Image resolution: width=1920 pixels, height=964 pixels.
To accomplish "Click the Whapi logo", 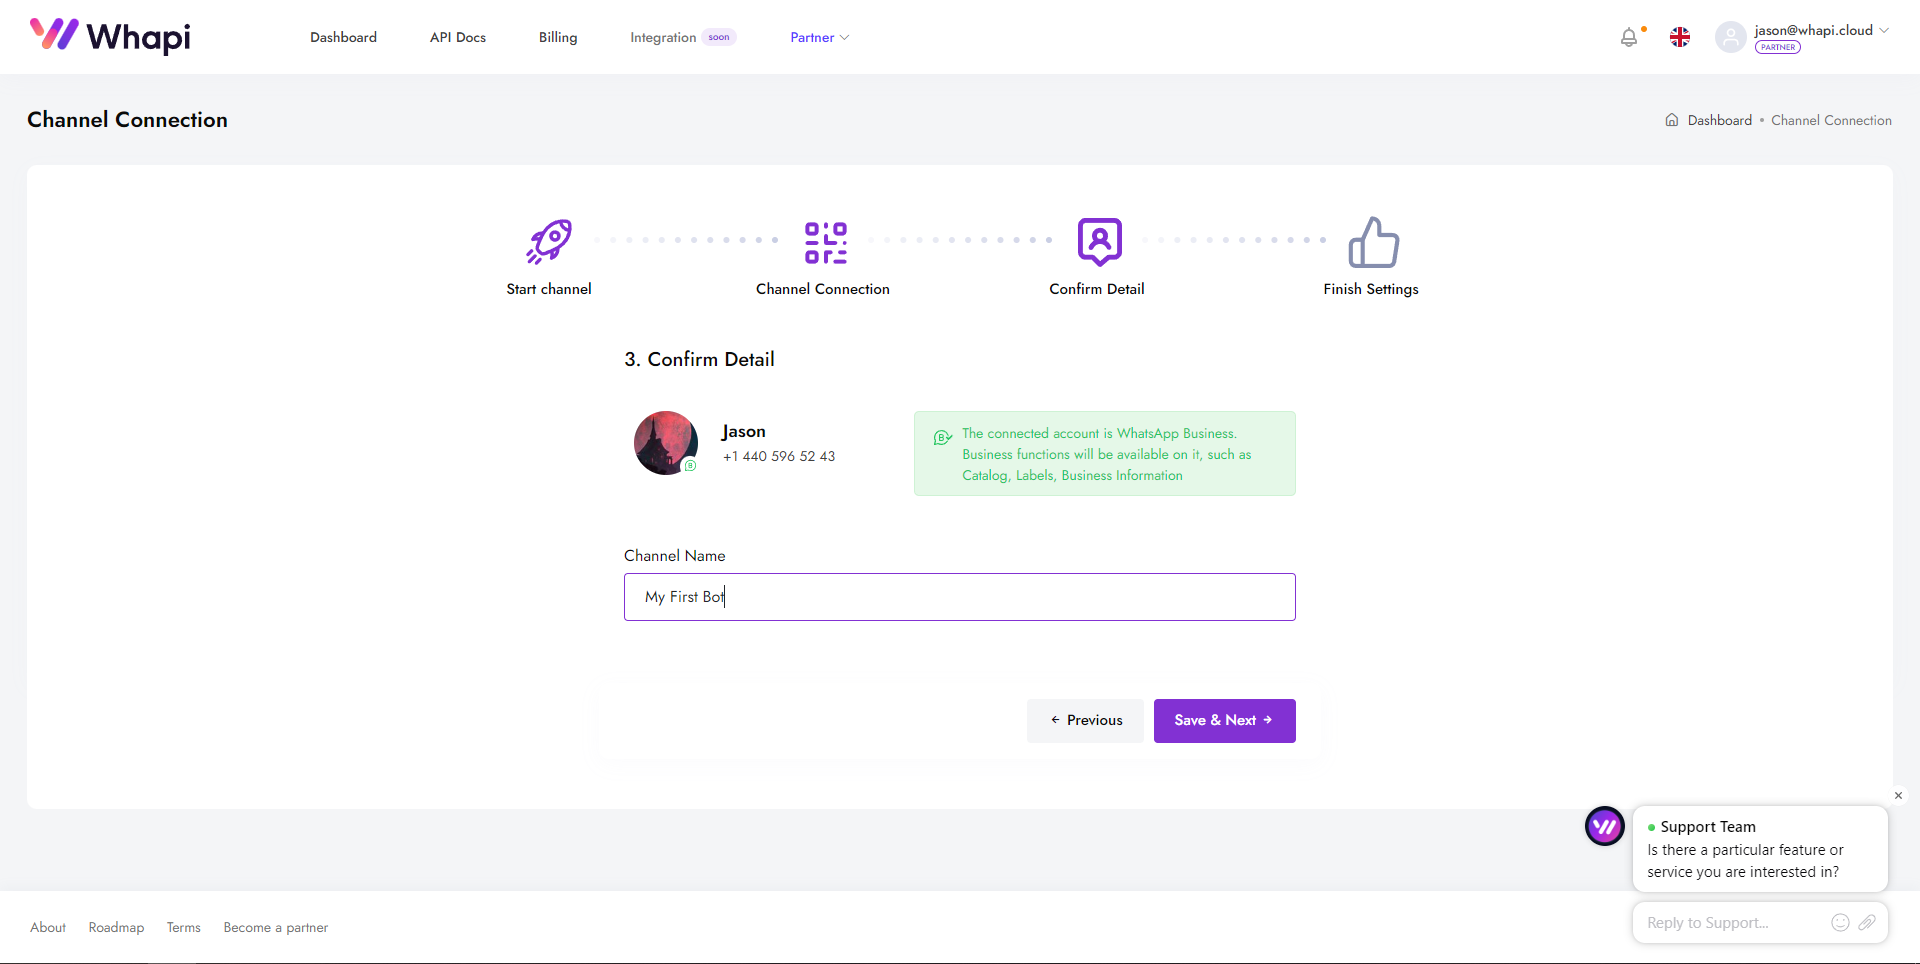I will [110, 36].
